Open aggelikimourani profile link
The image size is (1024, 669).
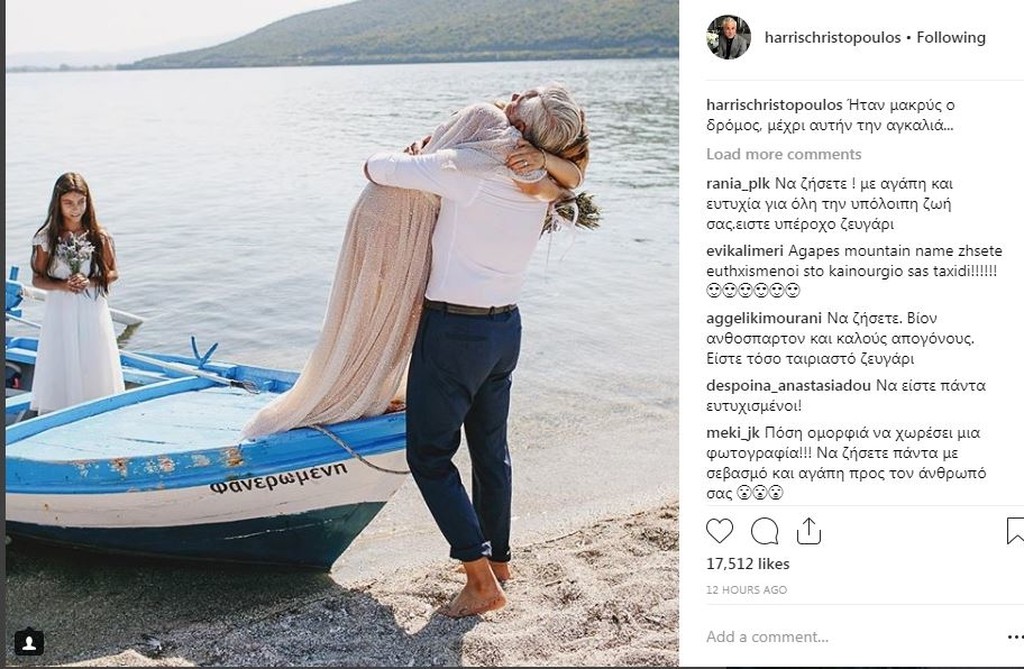[x=763, y=319]
